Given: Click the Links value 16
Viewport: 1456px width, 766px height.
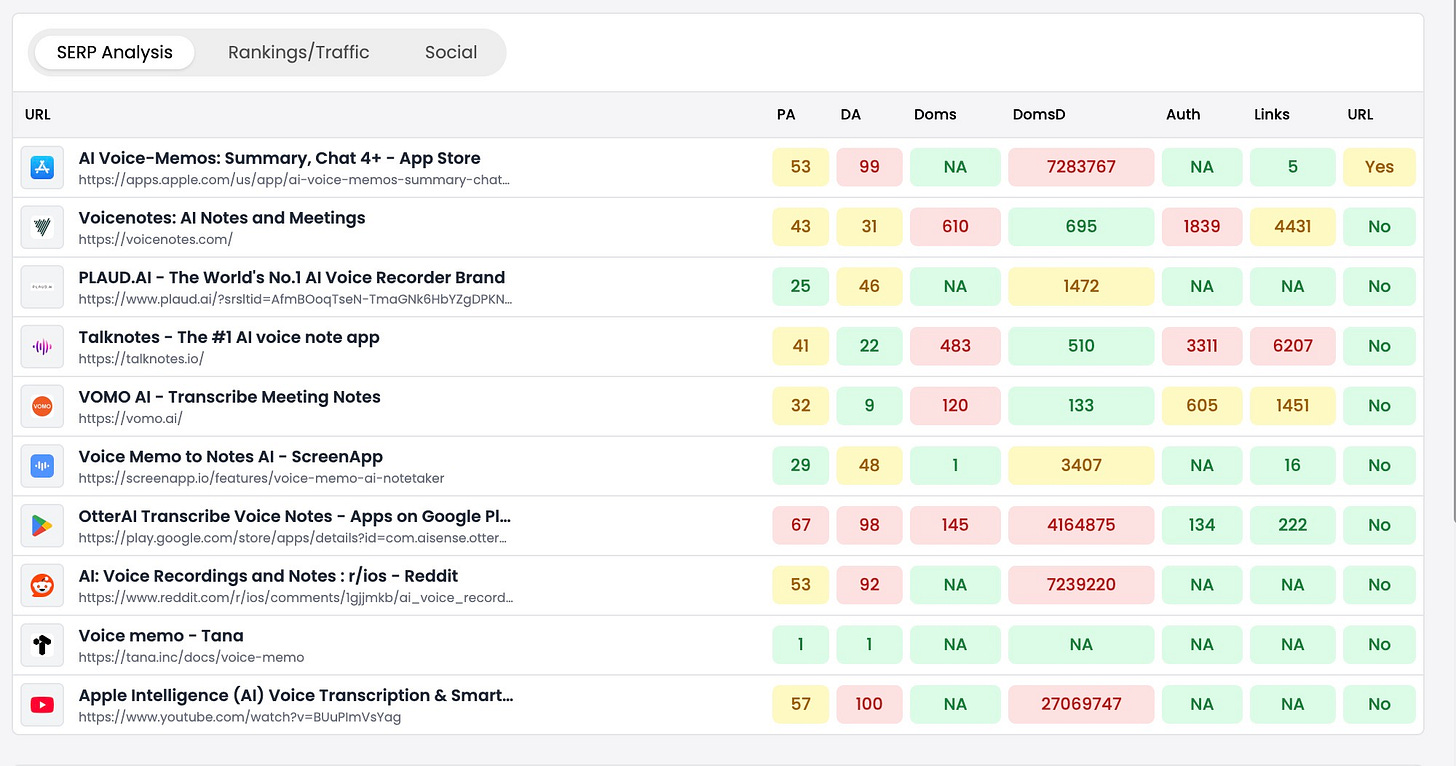Looking at the screenshot, I should click(x=1293, y=465).
